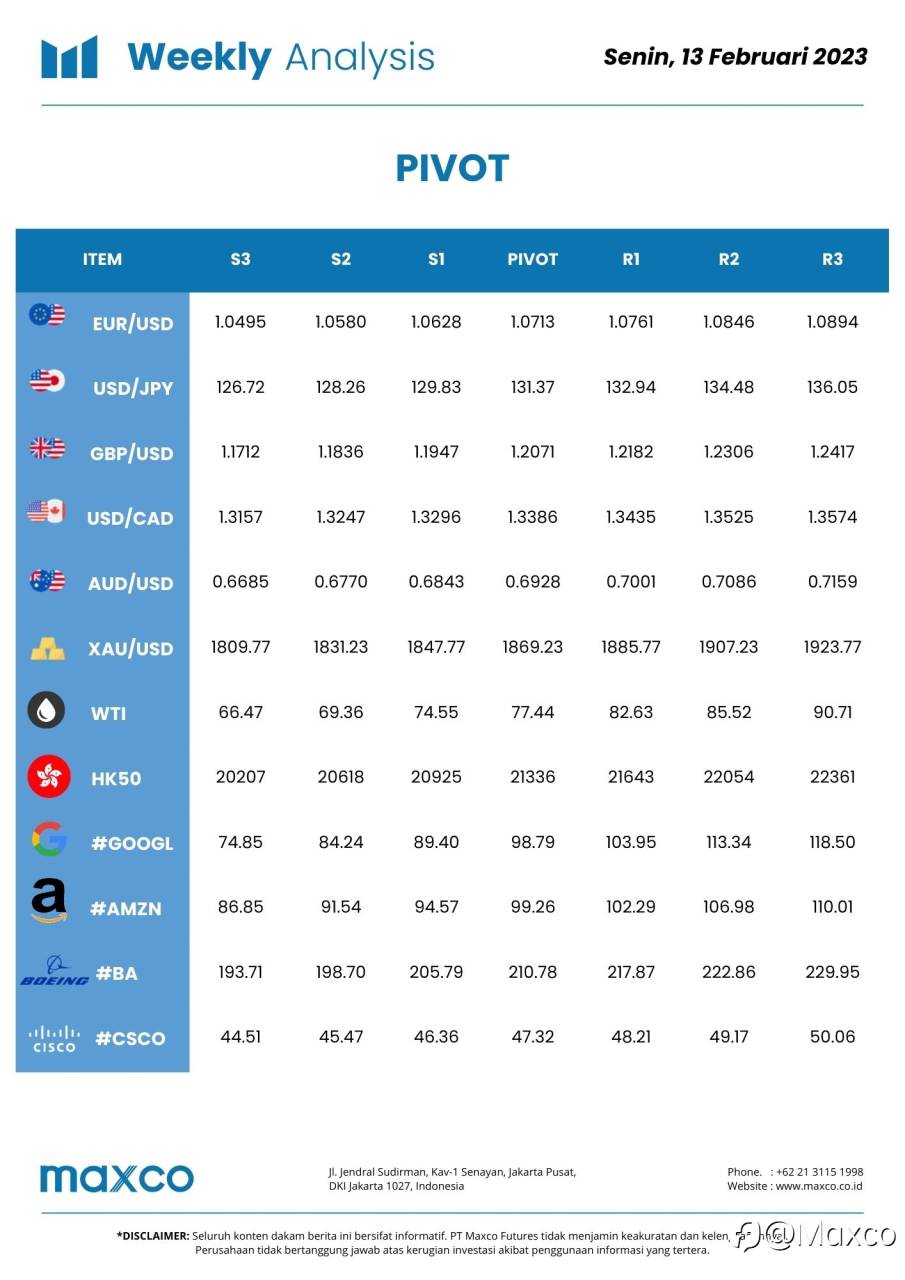Click the R3 column header

832,259
